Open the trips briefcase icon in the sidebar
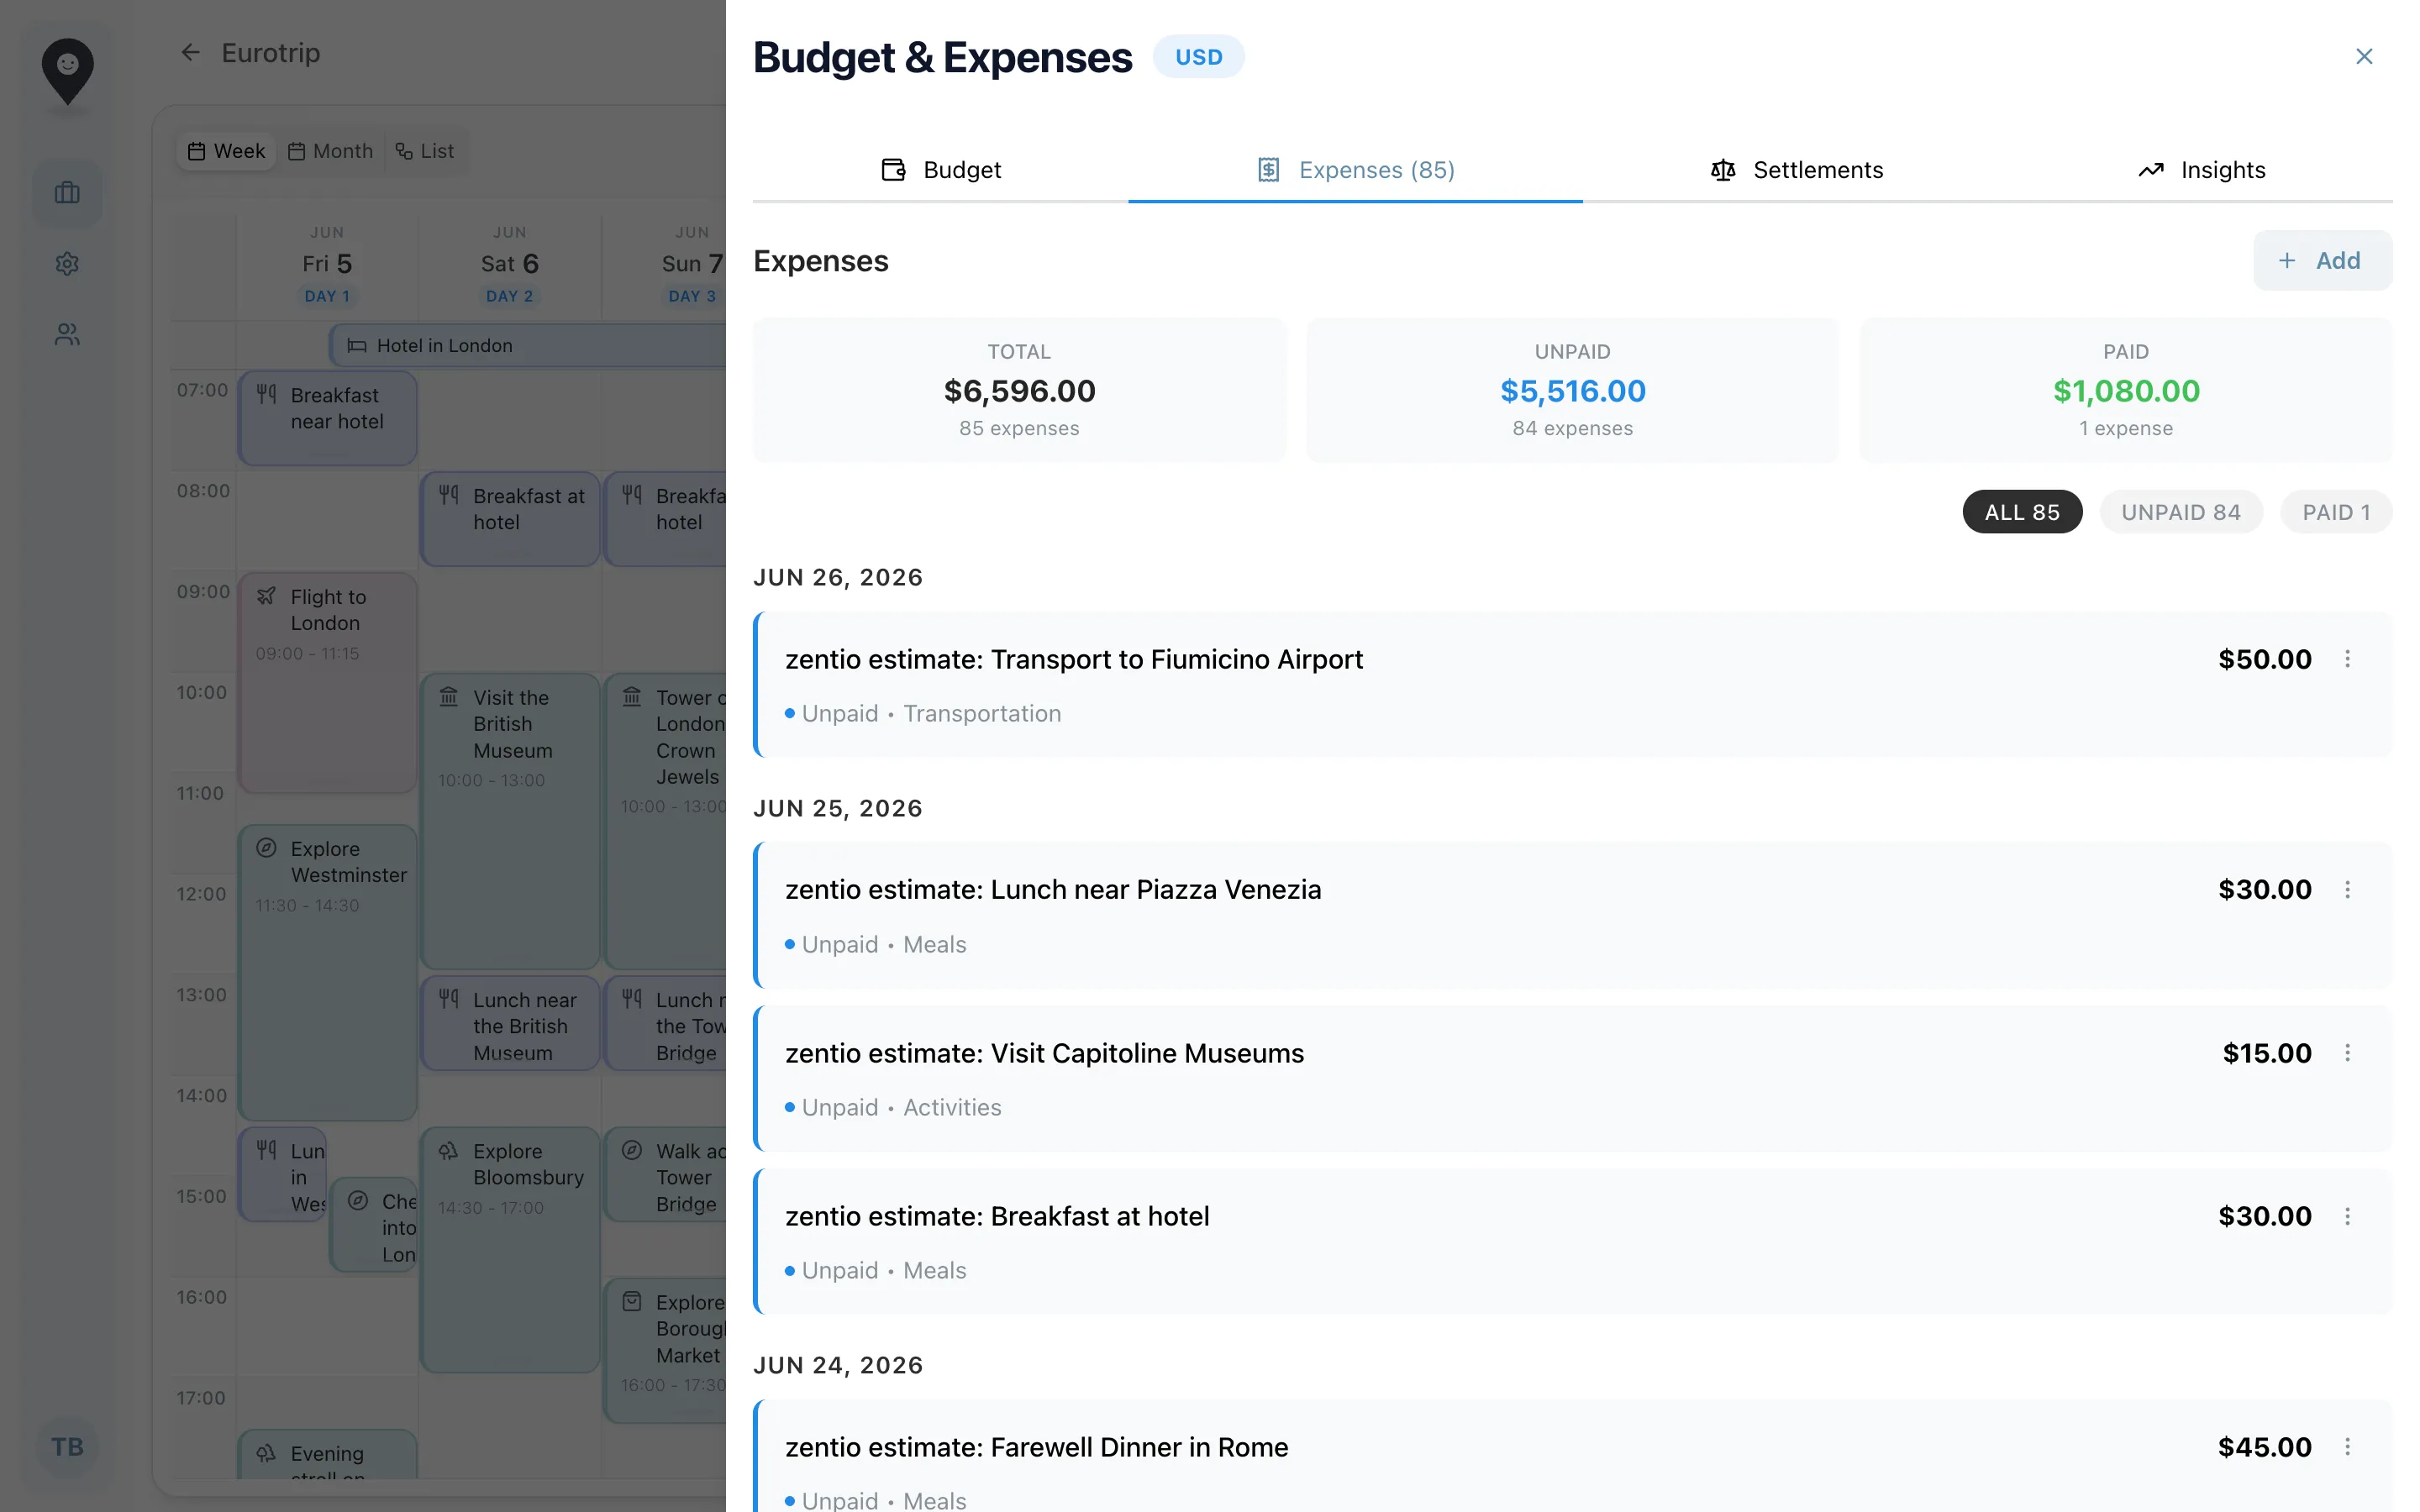The image size is (2420, 1512). coord(67,192)
